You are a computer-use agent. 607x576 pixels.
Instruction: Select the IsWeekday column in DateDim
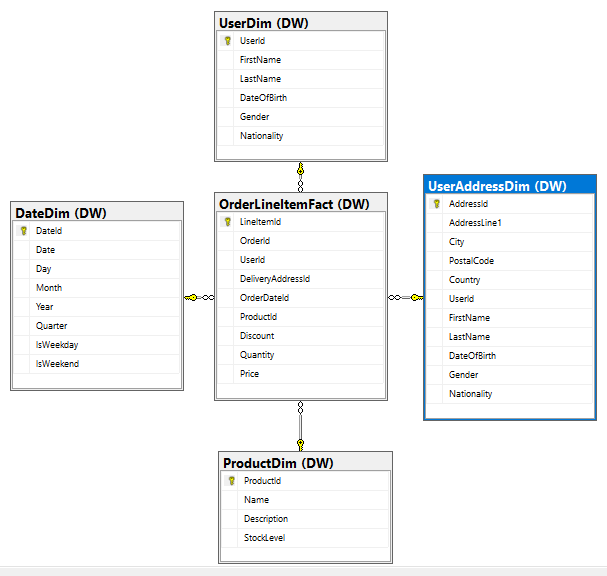[x=97, y=345]
